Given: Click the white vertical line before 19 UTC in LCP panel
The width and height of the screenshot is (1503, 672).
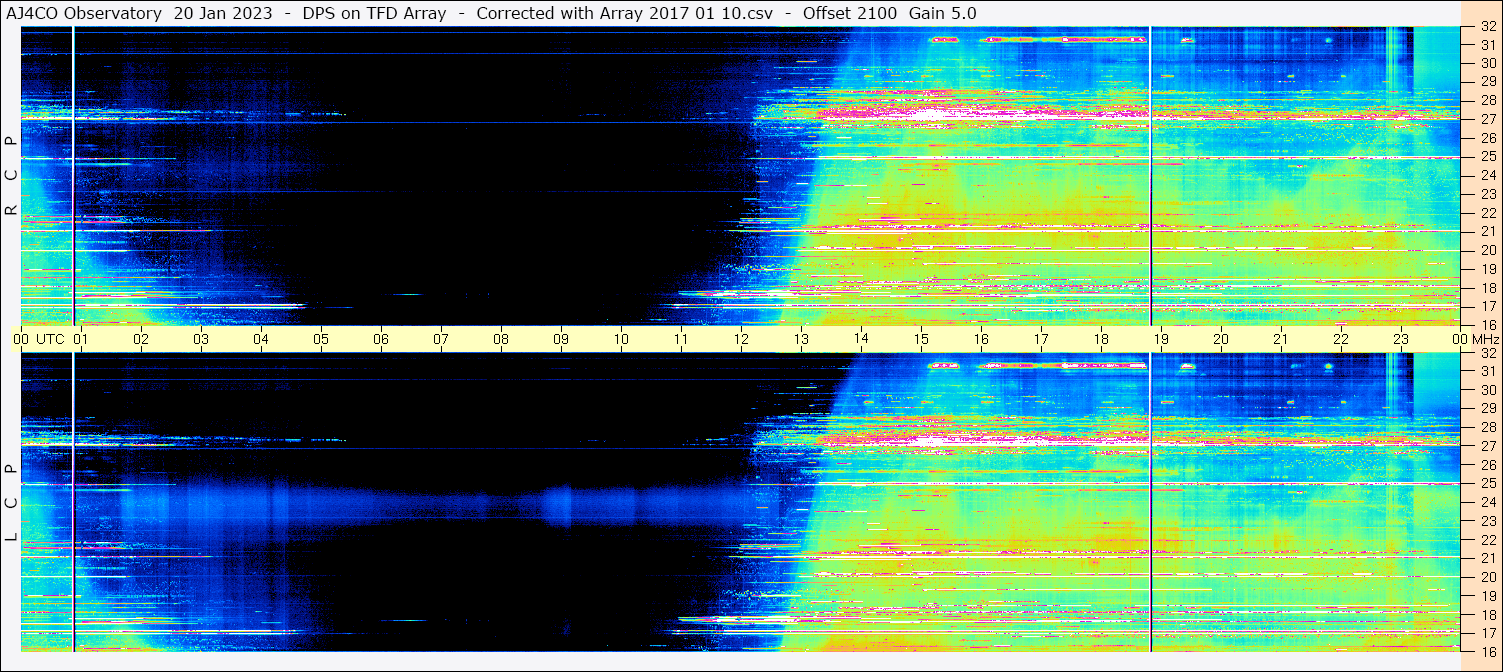Looking at the screenshot, I should [x=1151, y=502].
